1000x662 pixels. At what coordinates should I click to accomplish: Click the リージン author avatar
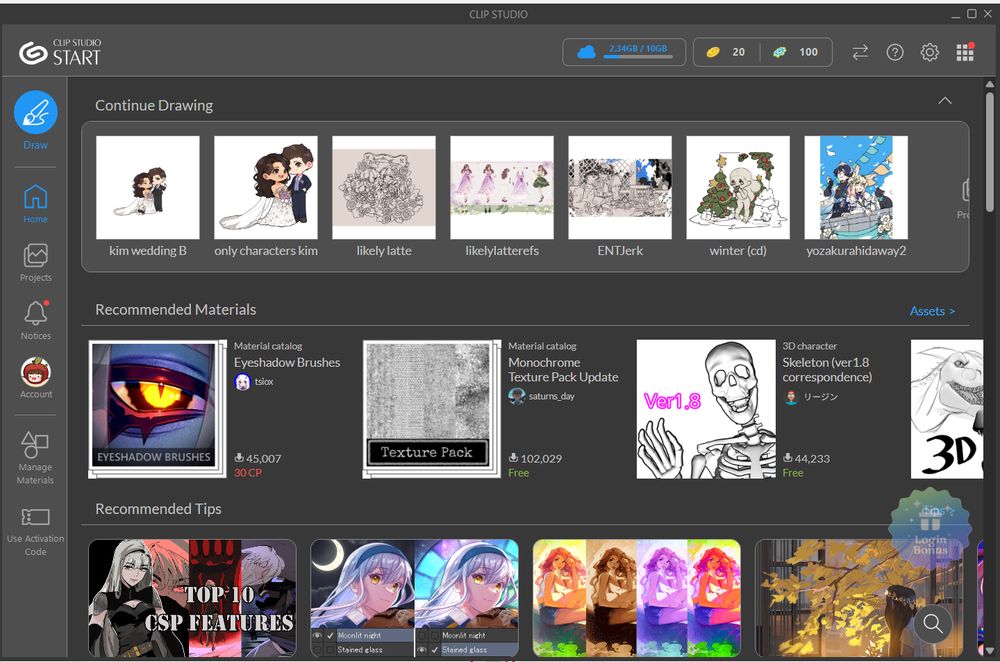(x=791, y=397)
